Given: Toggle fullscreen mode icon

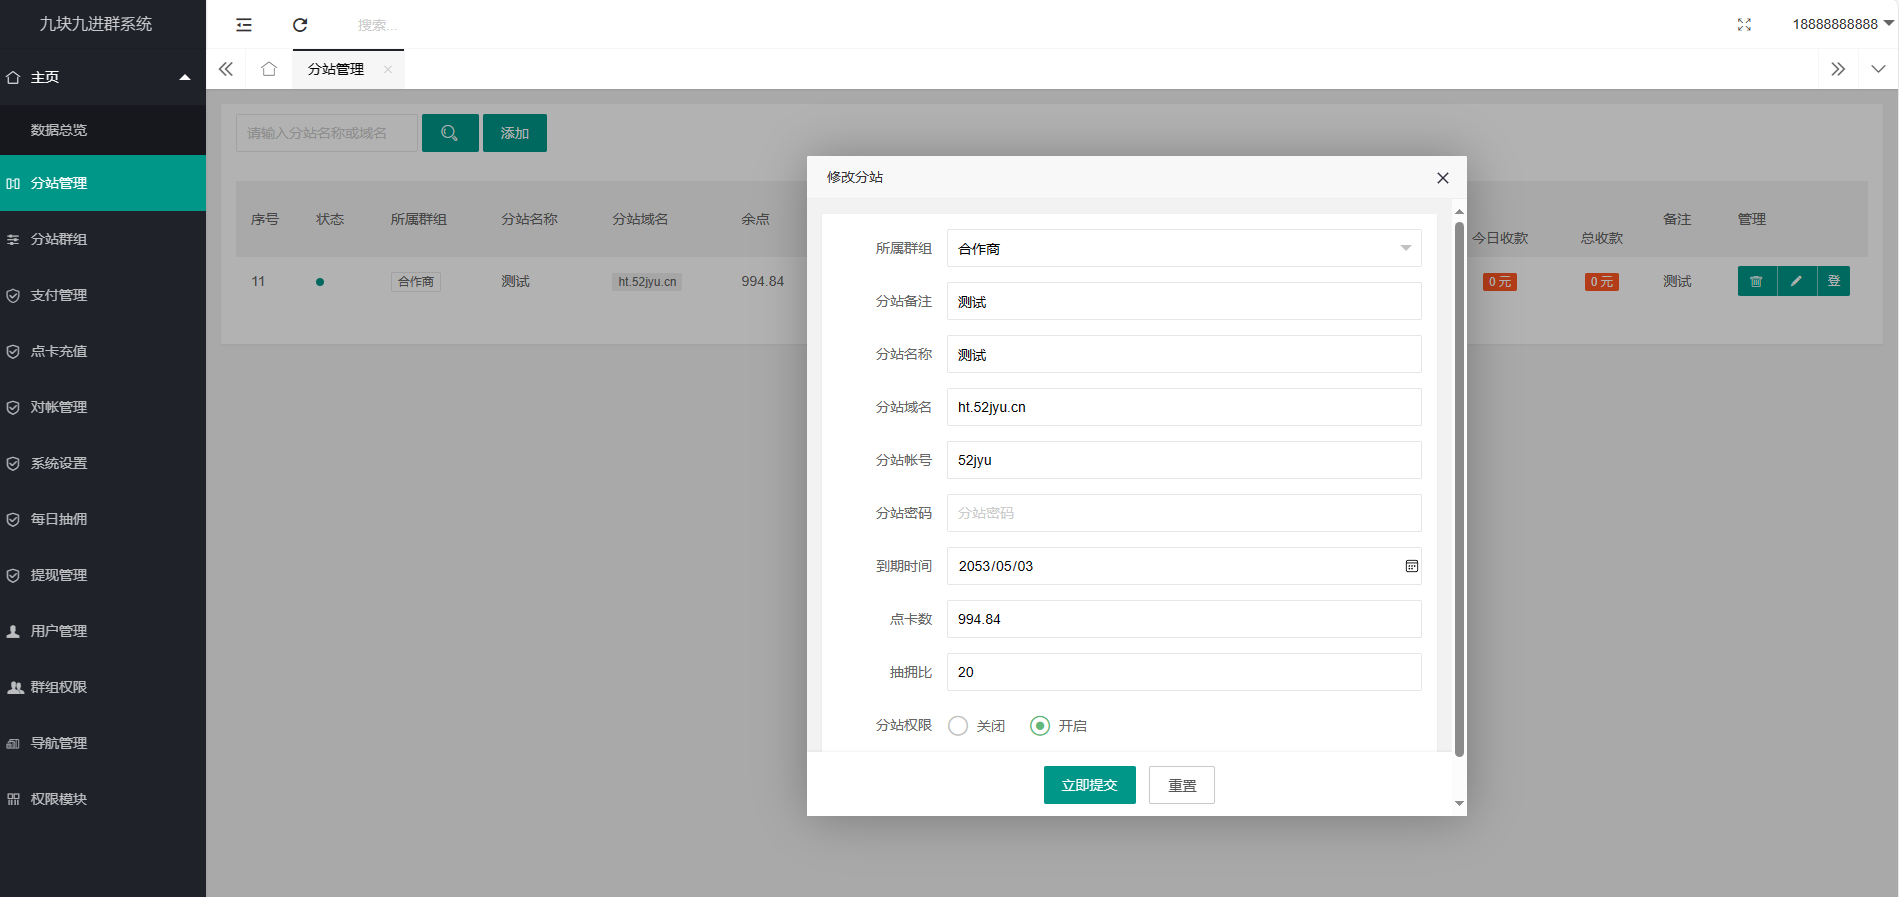Looking at the screenshot, I should (x=1744, y=25).
